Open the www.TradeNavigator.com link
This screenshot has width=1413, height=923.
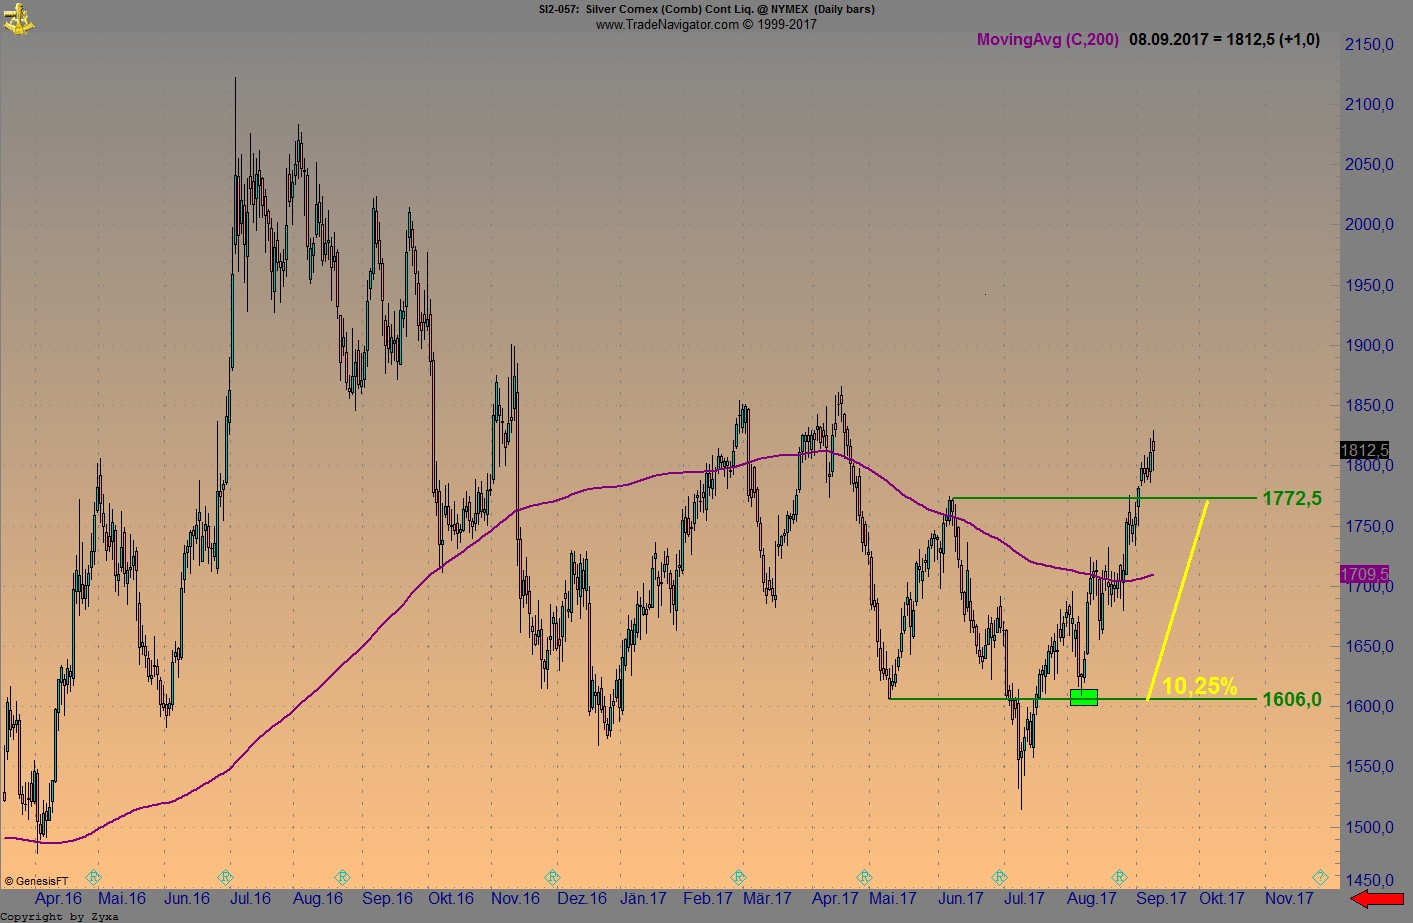(665, 24)
